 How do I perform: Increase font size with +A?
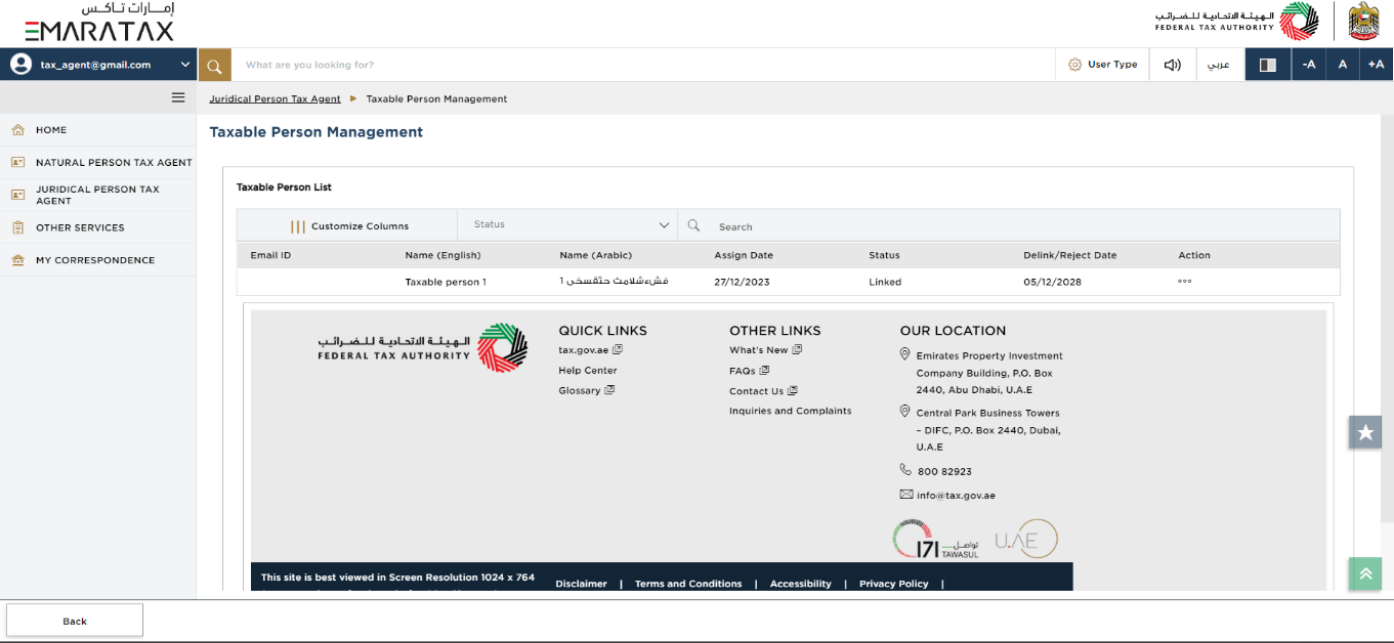coord(1377,65)
